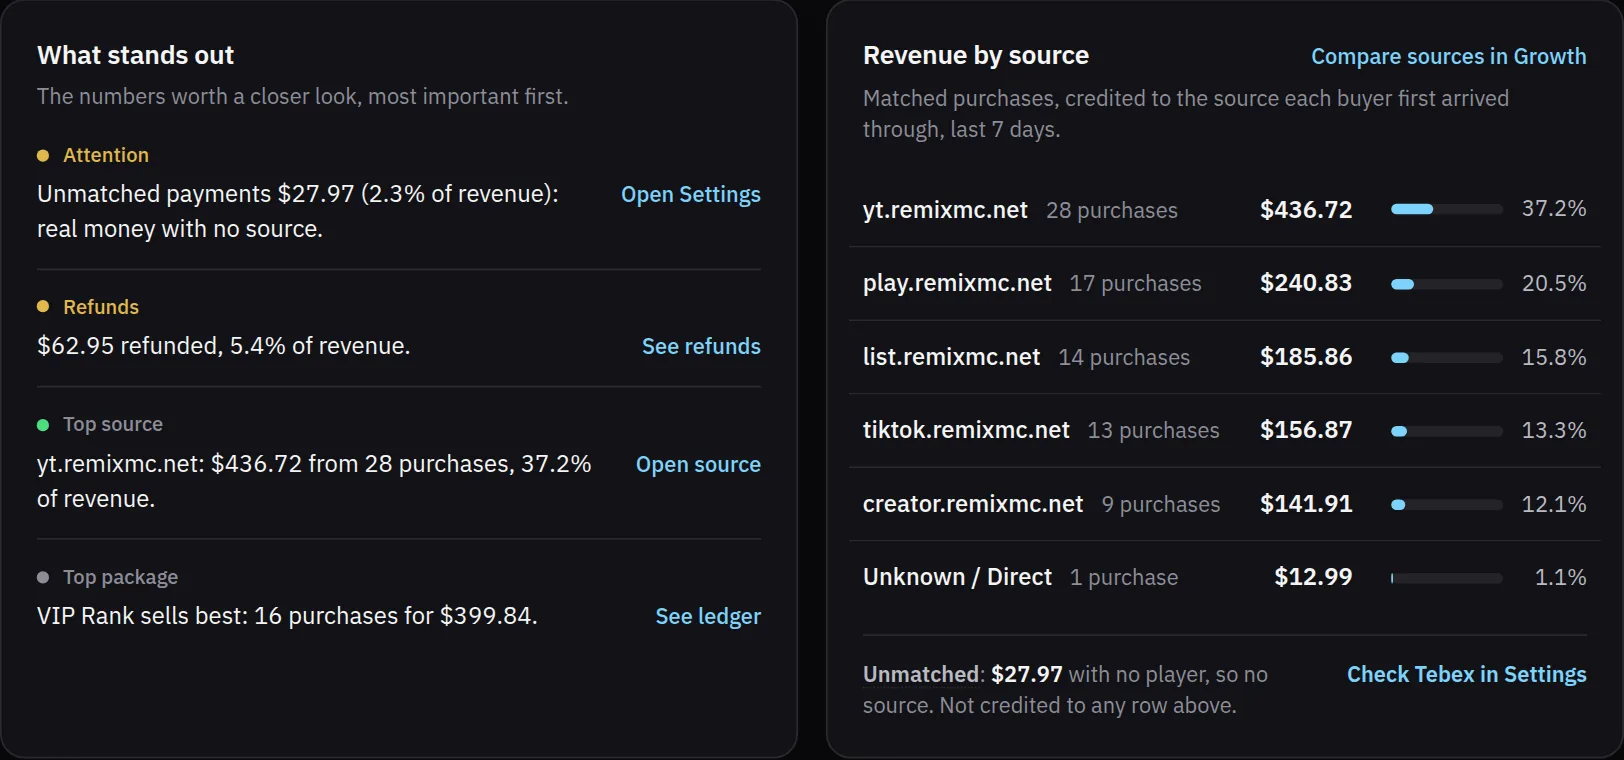This screenshot has width=1624, height=760.
Task: Select the tiktok.remixmc.net source name
Action: point(966,430)
